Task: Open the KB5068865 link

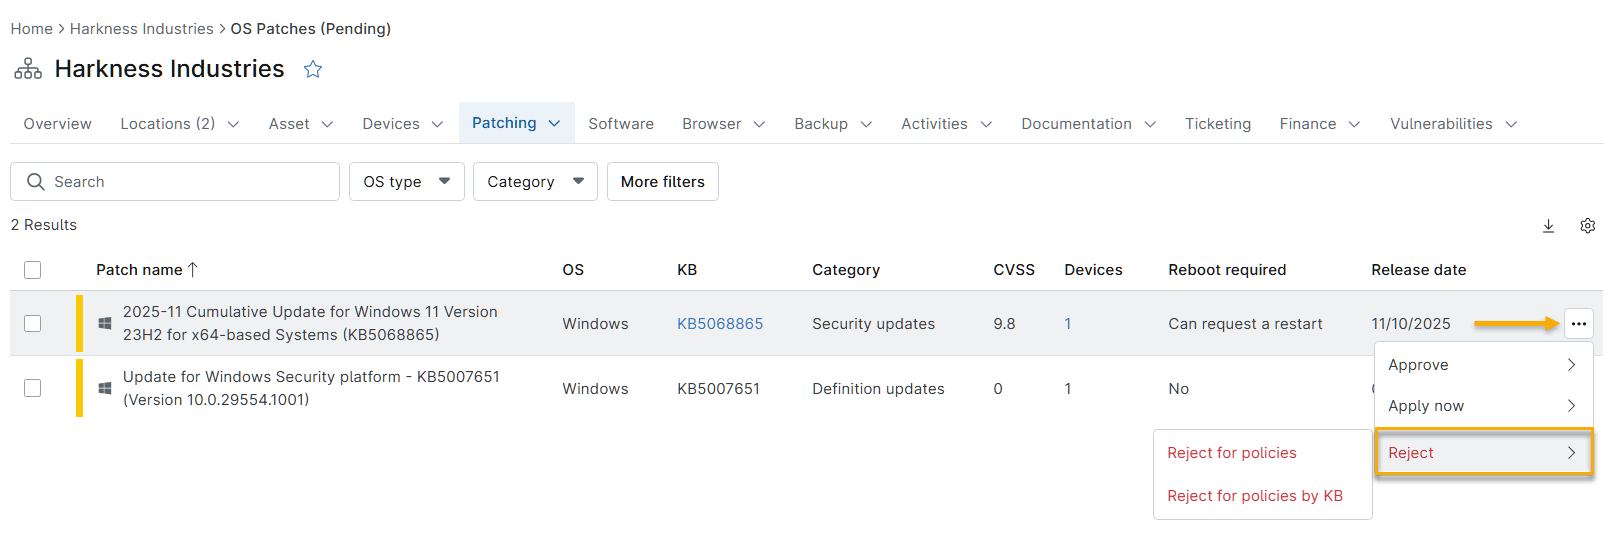Action: (720, 324)
